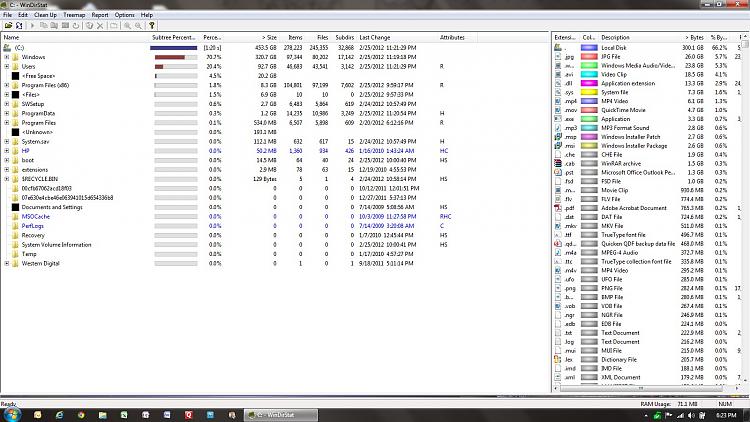This screenshot has width=750, height=422.
Task: Open Google Chrome from the taskbar
Action: click(x=81, y=415)
